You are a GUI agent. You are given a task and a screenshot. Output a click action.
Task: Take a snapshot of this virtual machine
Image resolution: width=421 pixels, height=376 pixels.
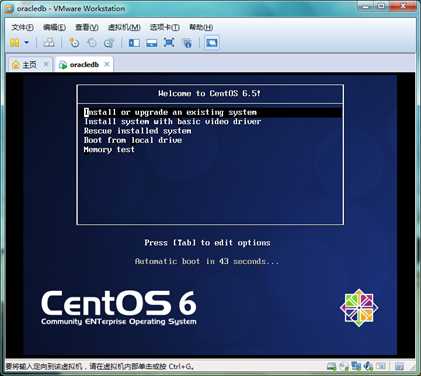(74, 43)
